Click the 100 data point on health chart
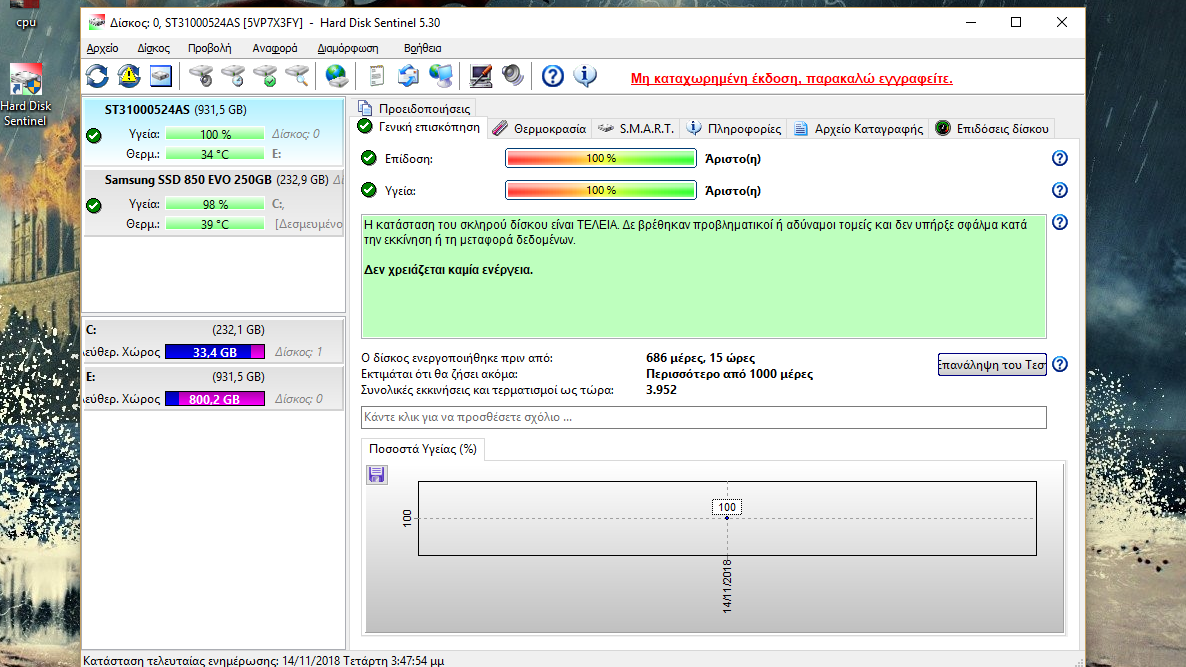The width and height of the screenshot is (1186, 667). pyautogui.click(x=727, y=517)
